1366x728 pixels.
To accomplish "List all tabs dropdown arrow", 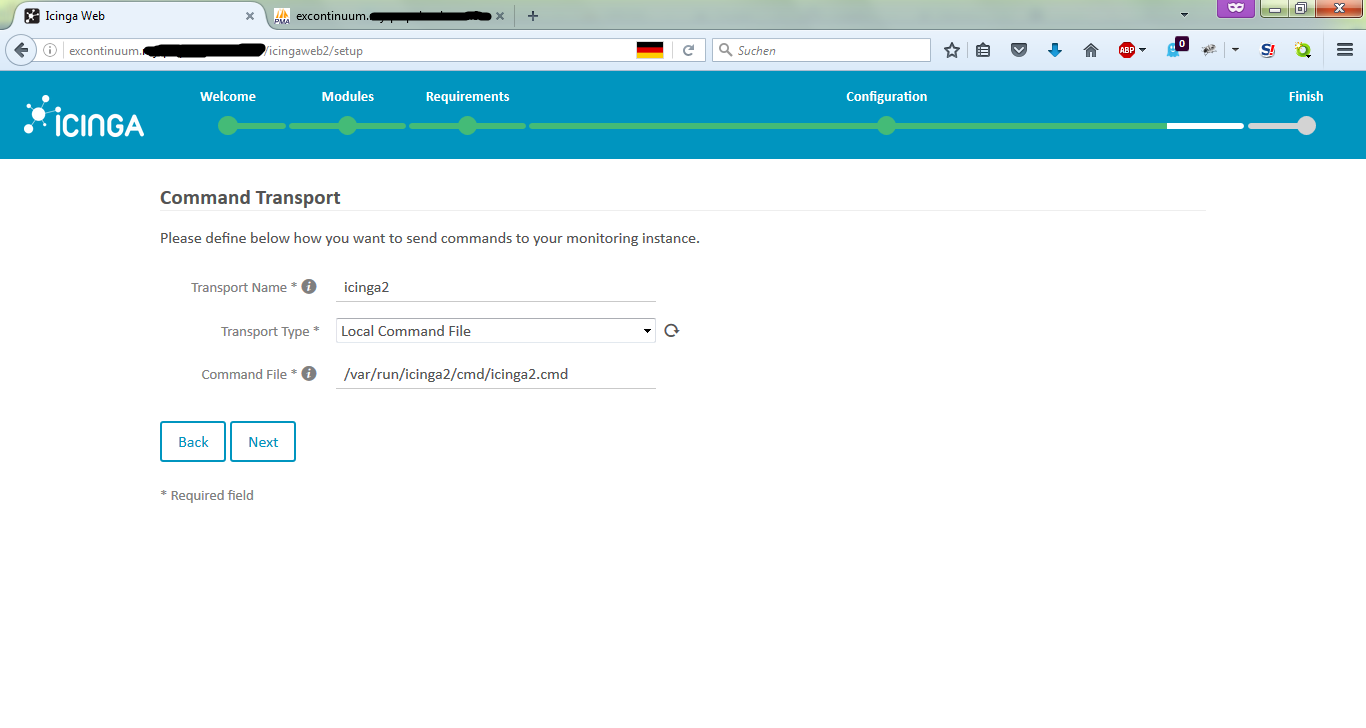I will (x=1185, y=15).
